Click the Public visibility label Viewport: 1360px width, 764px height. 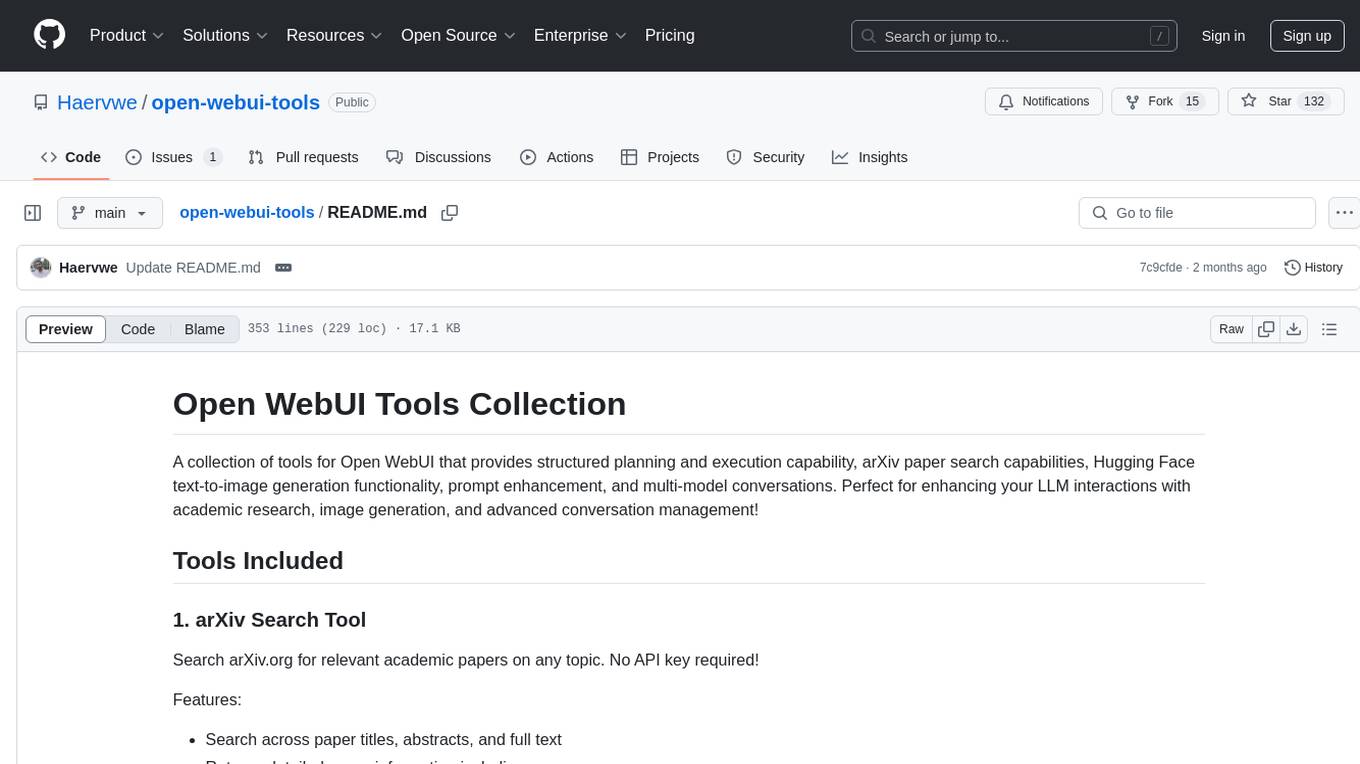tap(352, 102)
